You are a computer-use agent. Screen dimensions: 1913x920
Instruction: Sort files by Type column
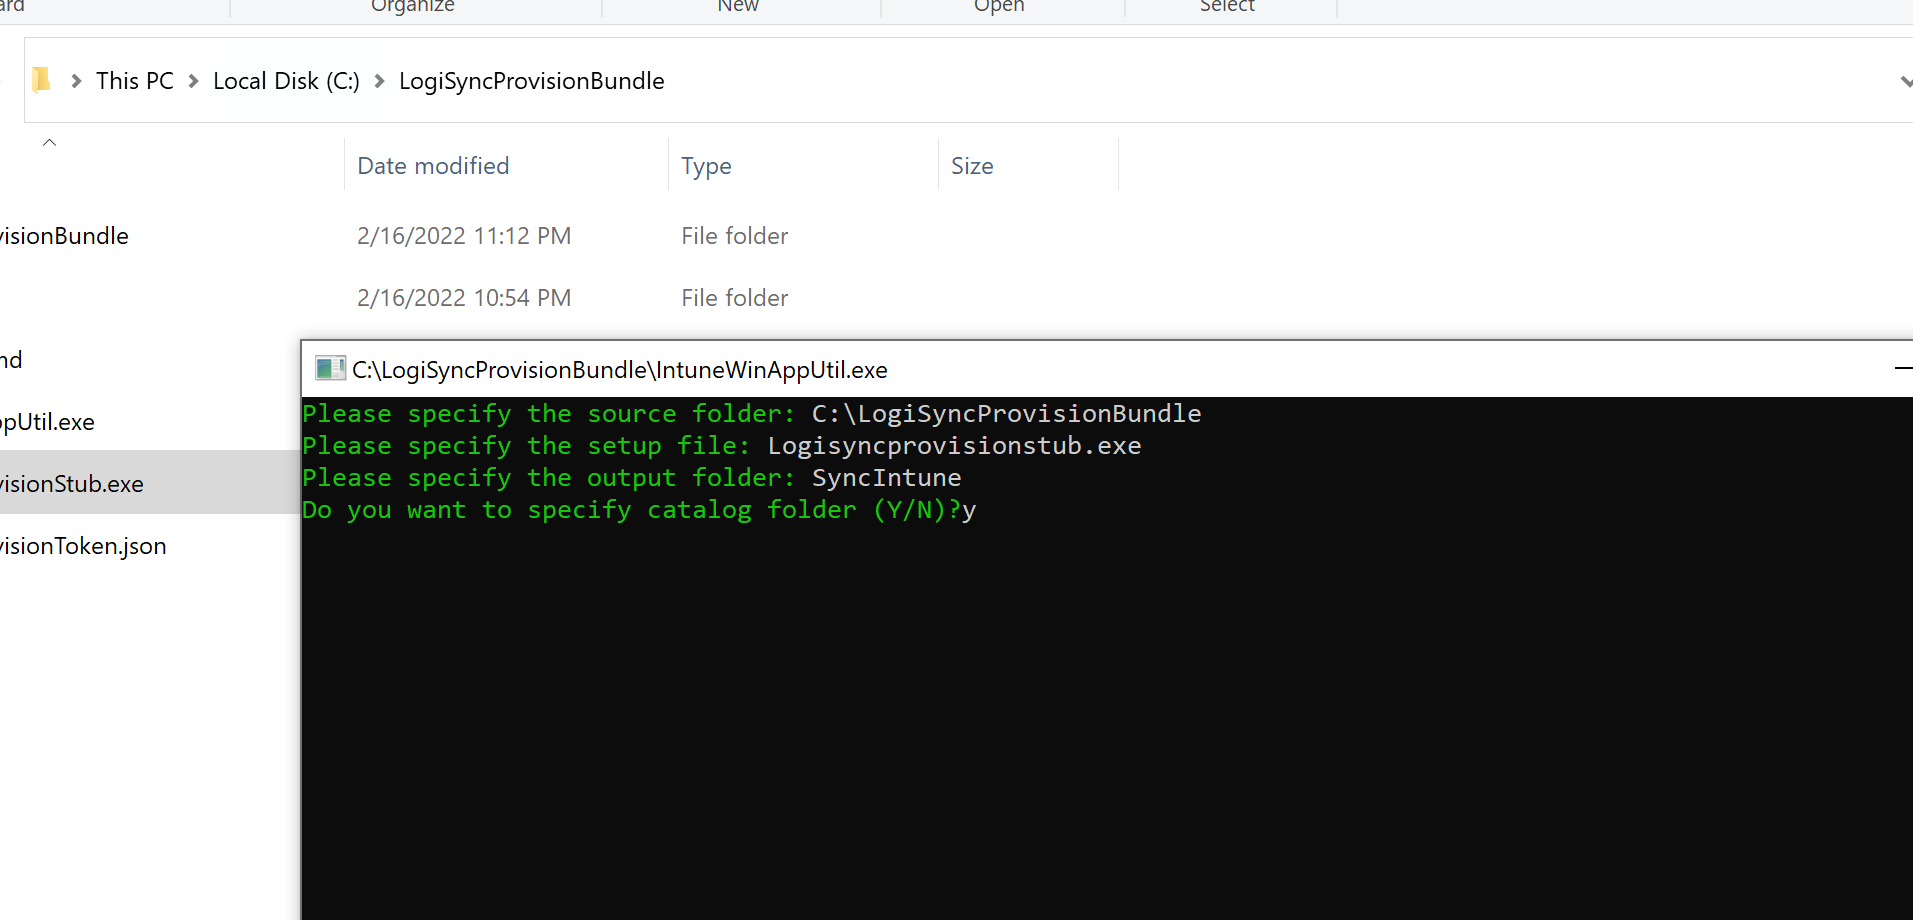coord(706,166)
